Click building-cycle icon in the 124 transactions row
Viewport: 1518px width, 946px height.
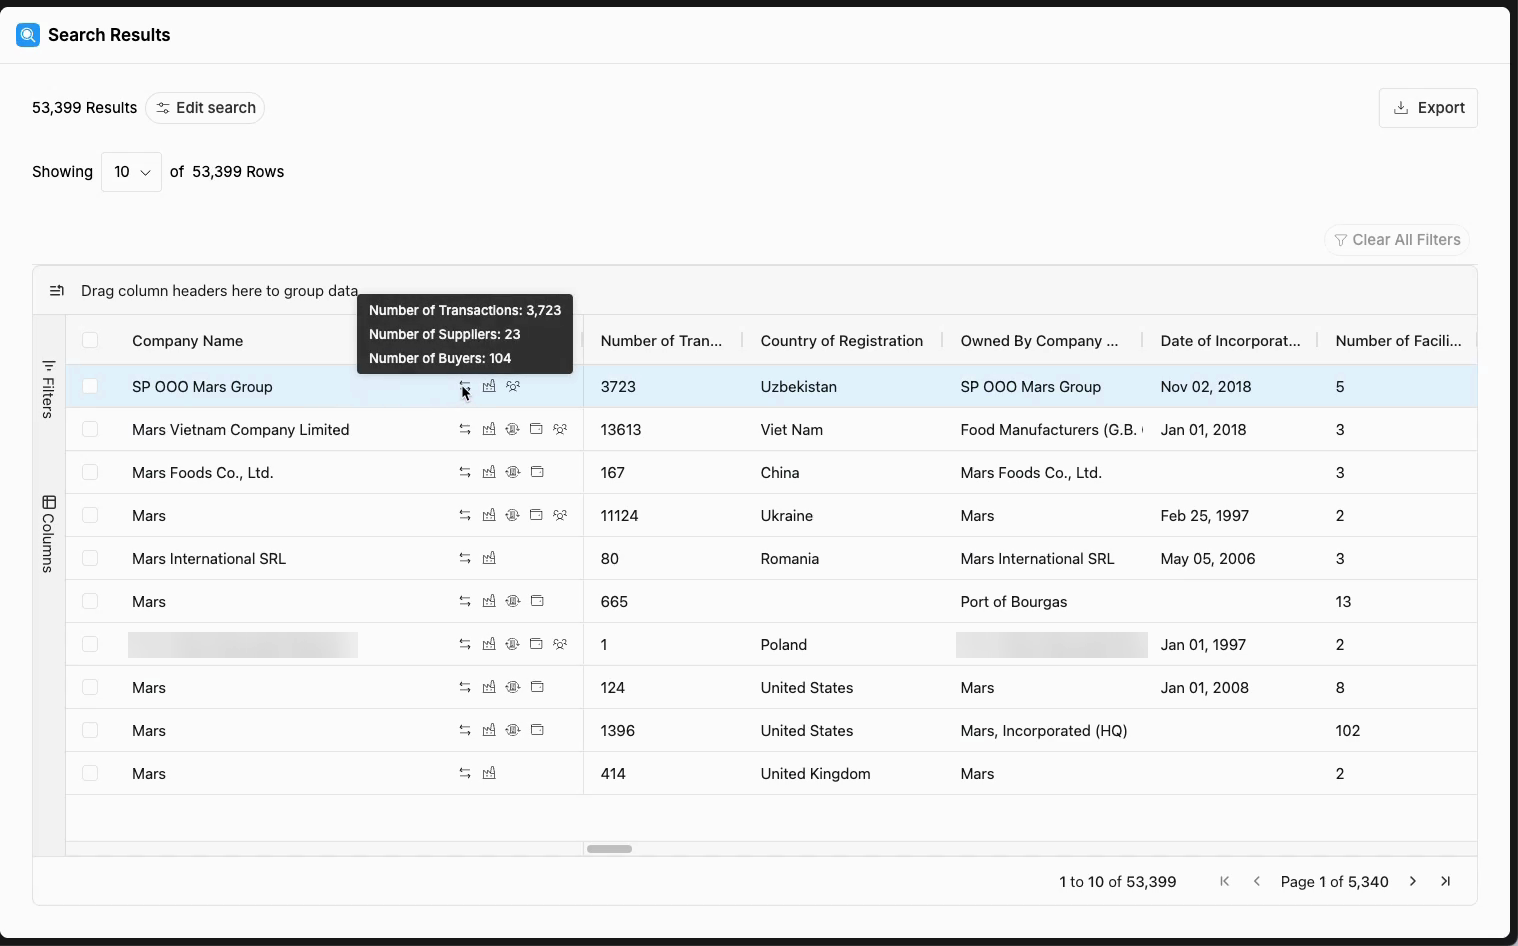click(x=513, y=687)
